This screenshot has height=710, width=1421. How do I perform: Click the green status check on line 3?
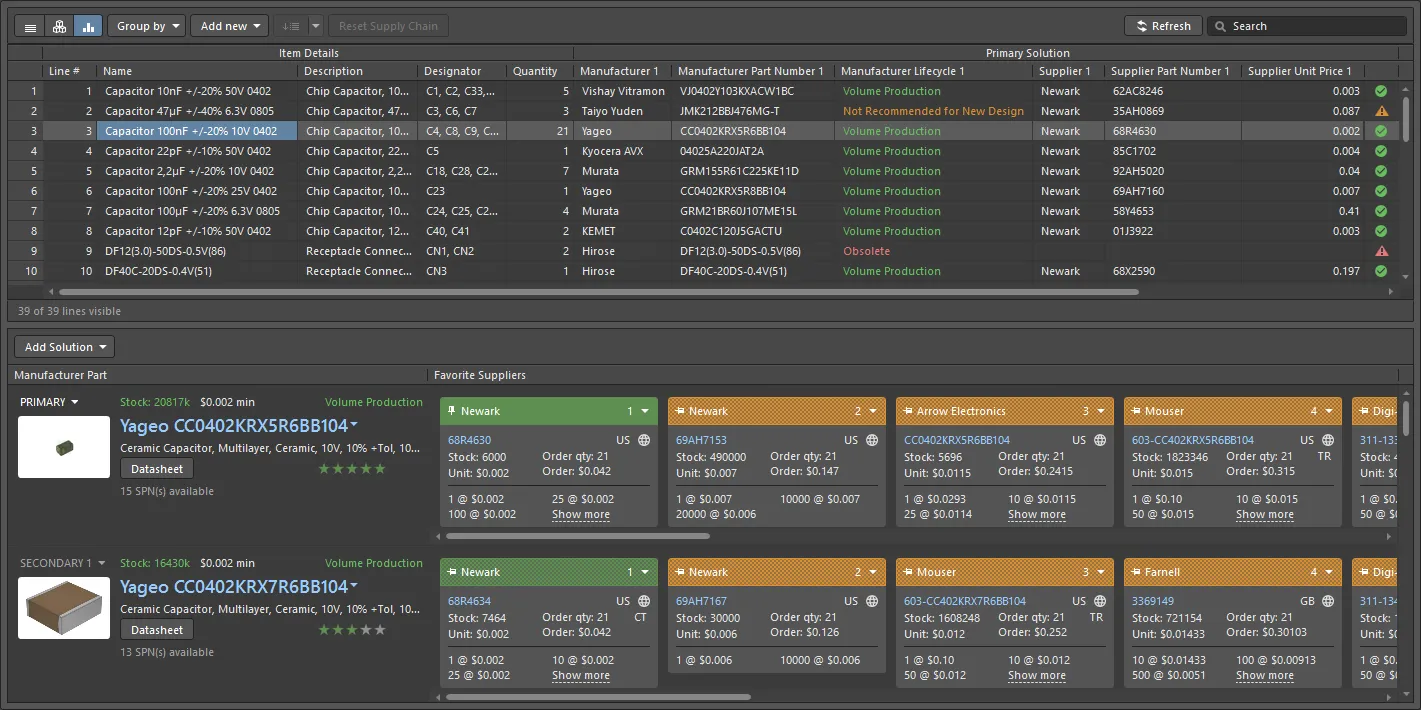(x=1381, y=131)
